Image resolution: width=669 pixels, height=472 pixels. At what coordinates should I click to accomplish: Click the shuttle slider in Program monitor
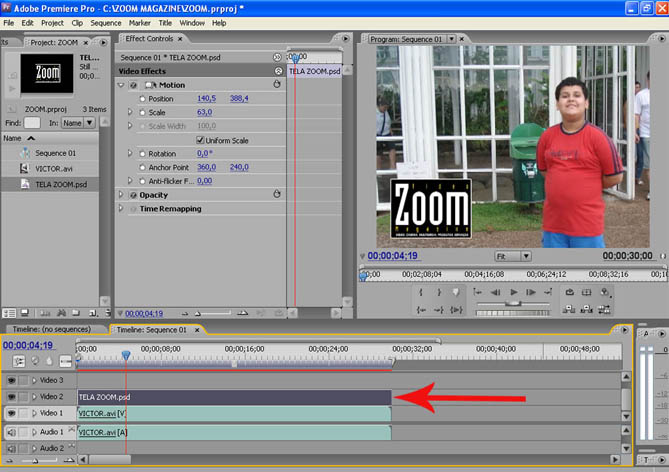[514, 303]
